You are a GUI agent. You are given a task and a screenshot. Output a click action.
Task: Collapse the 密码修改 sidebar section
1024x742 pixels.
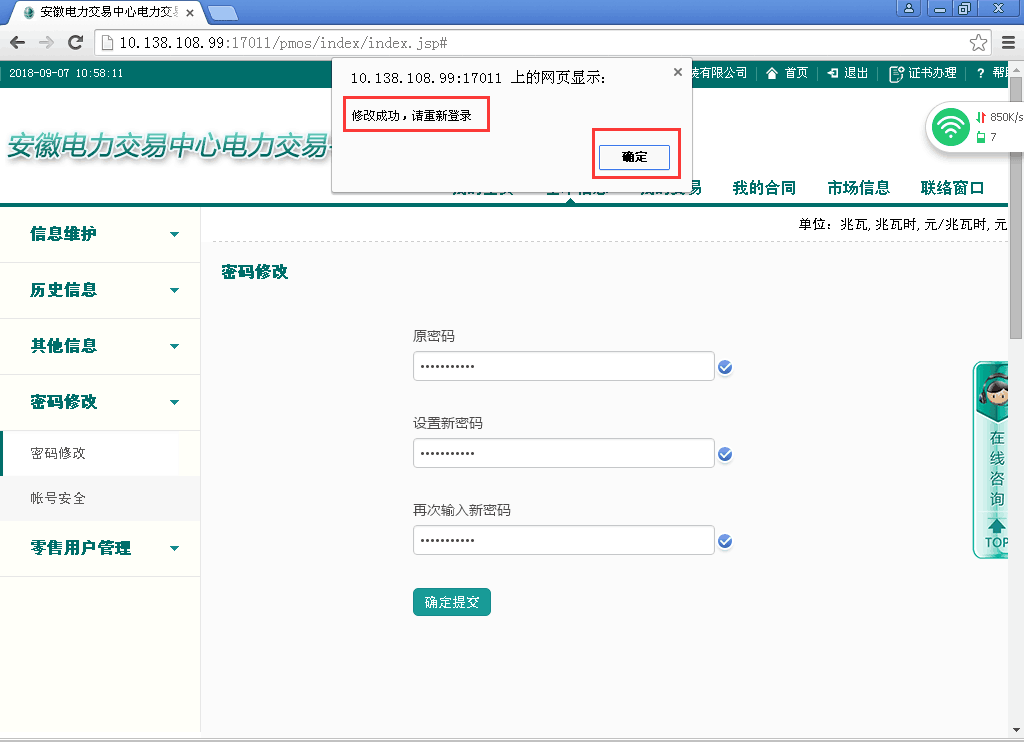[x=100, y=402]
